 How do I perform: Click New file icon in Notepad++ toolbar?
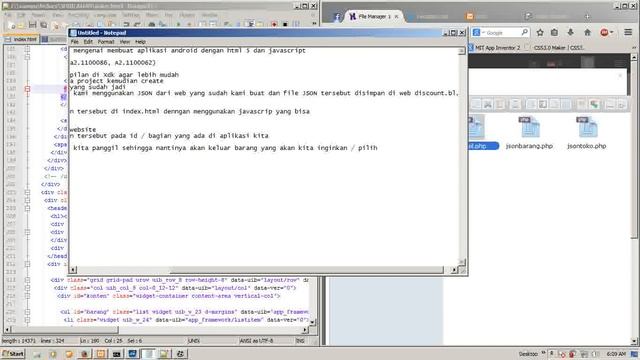[11, 25]
